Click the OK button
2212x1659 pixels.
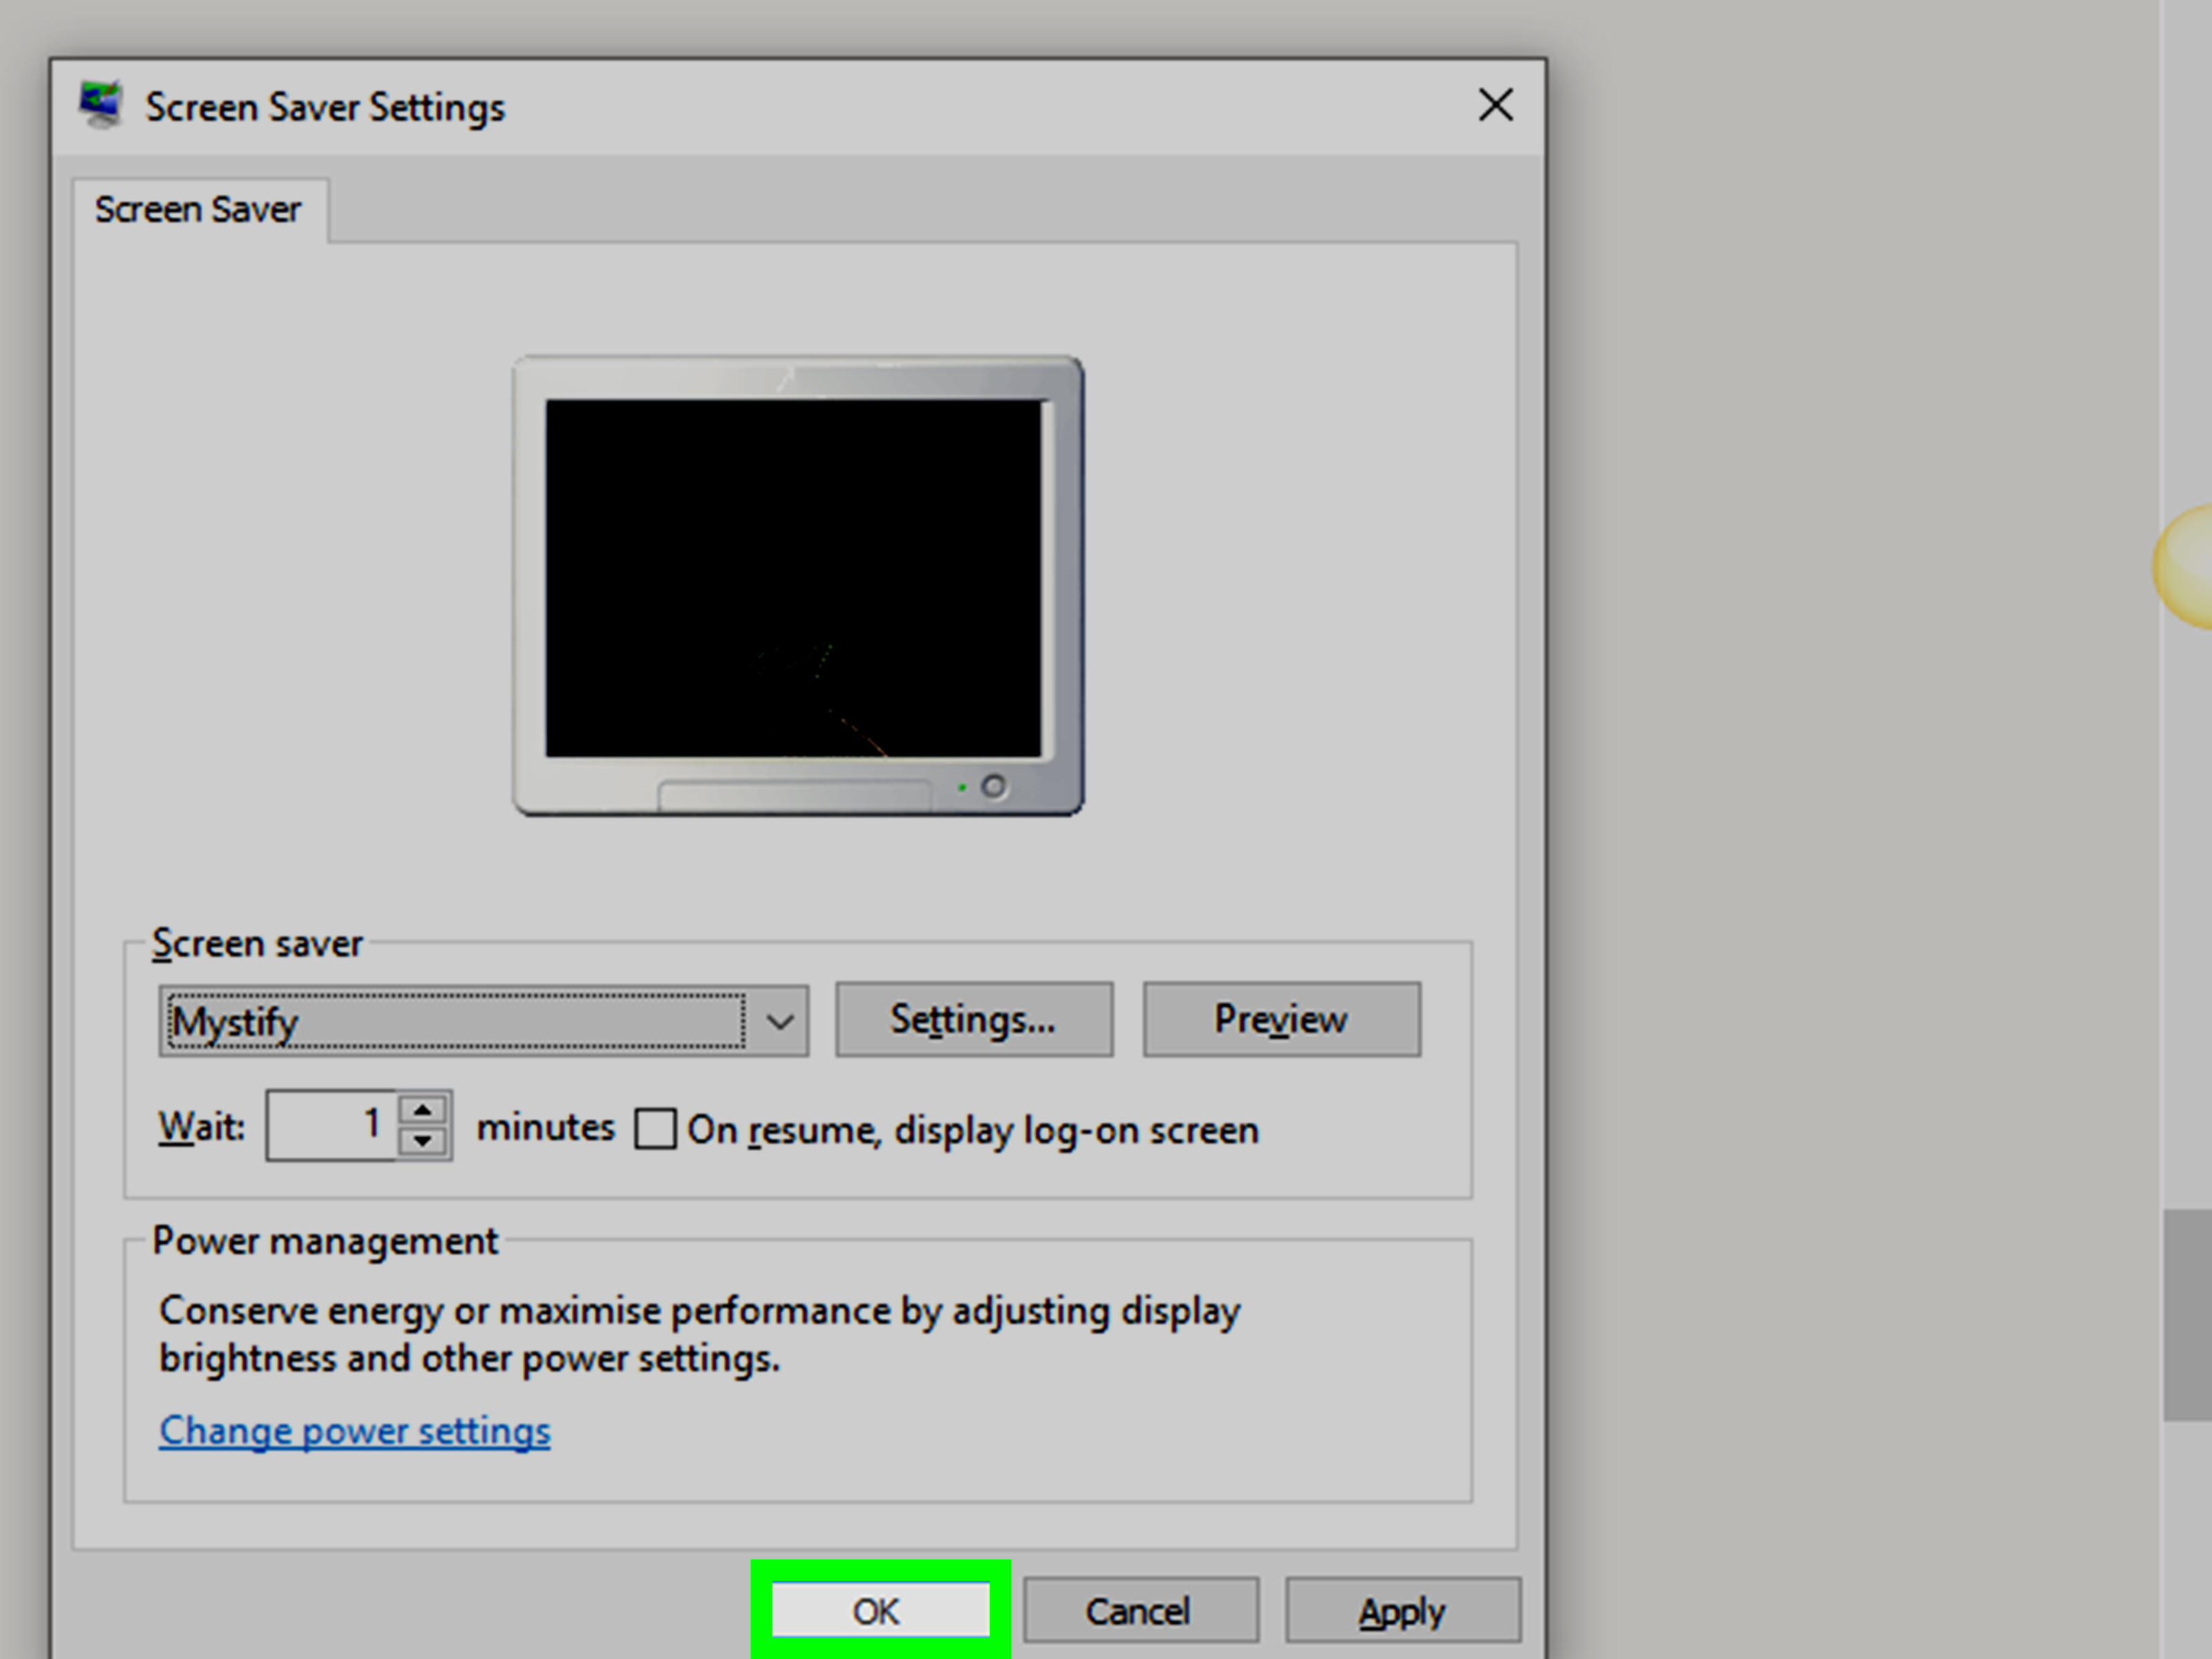pos(880,1610)
